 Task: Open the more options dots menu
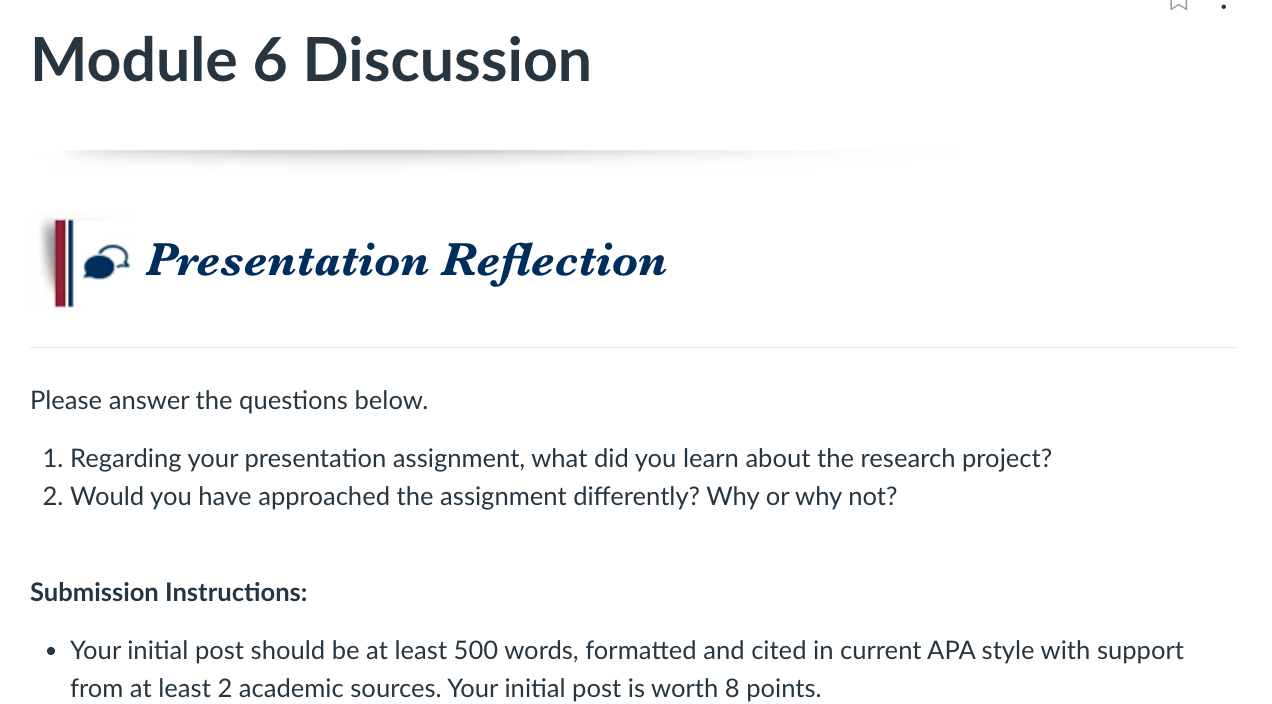1224,5
